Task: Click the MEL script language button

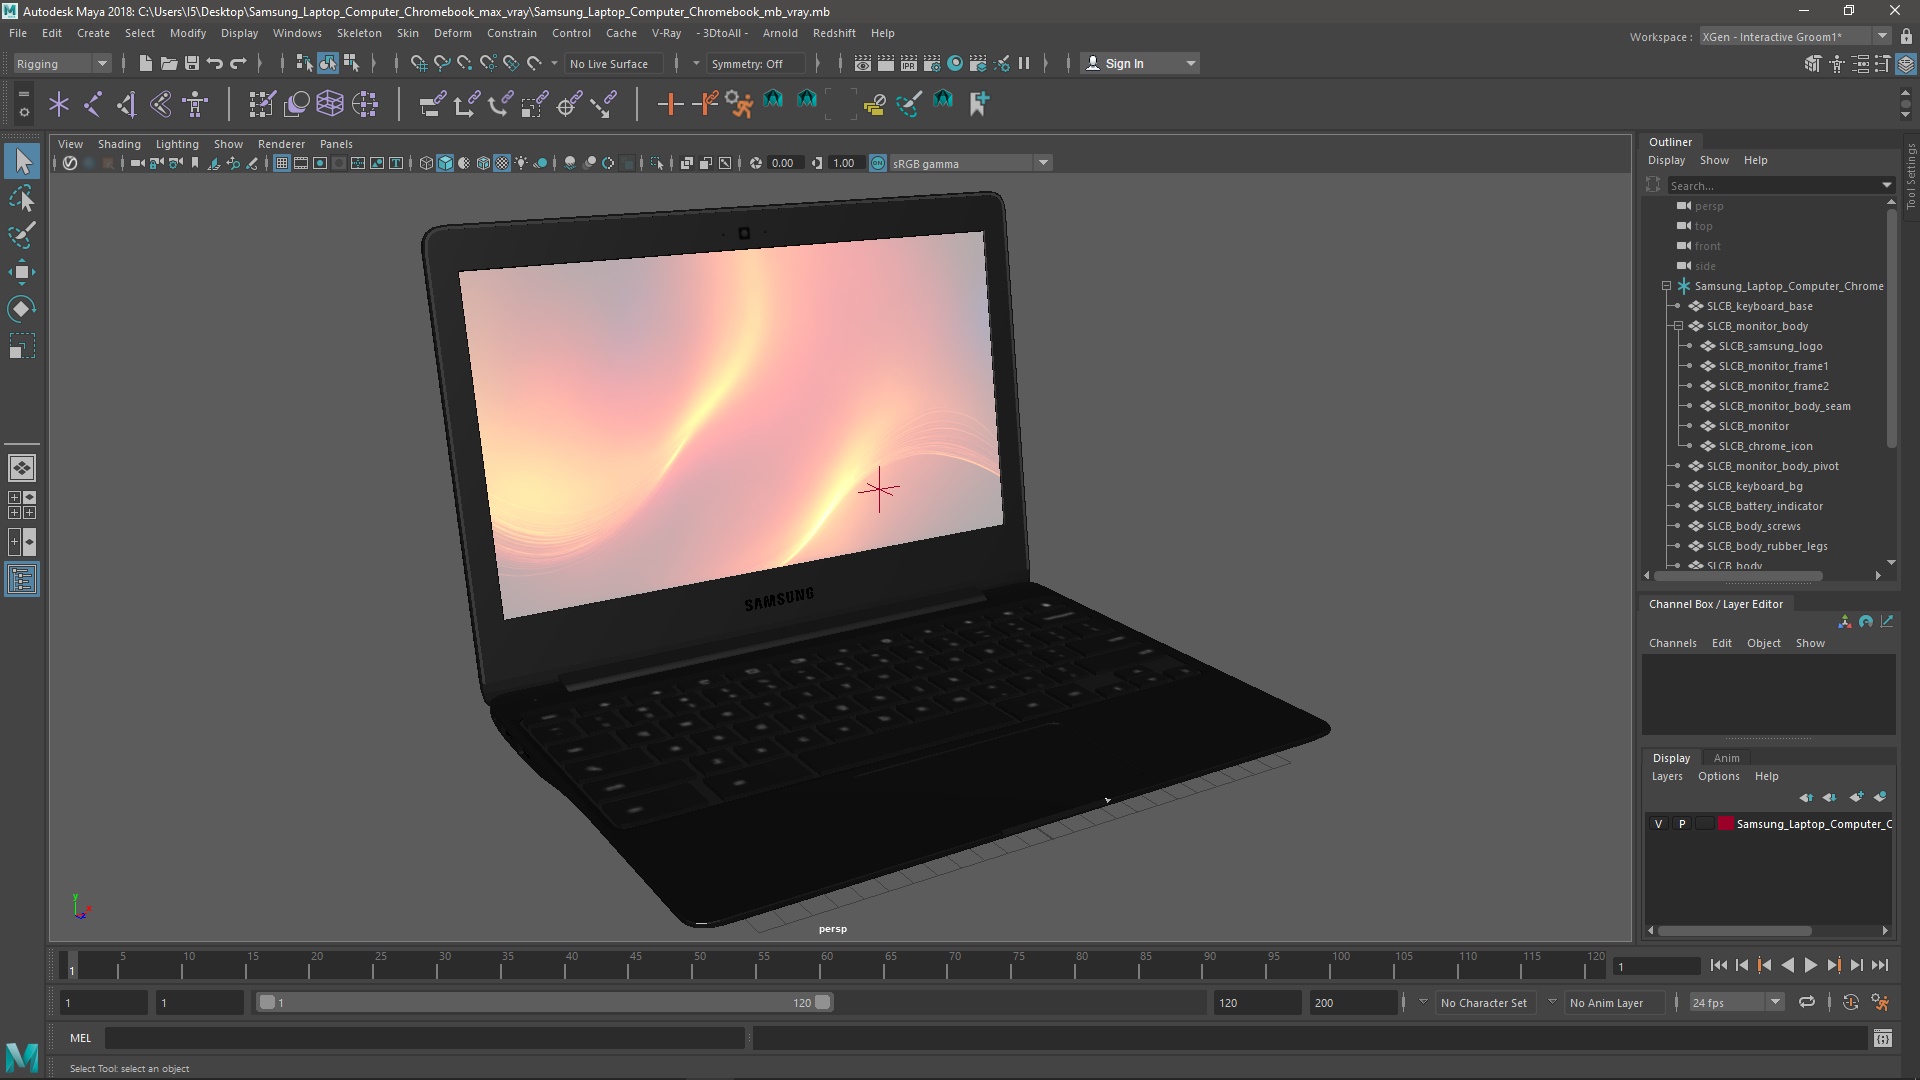Action: pyautogui.click(x=80, y=1038)
